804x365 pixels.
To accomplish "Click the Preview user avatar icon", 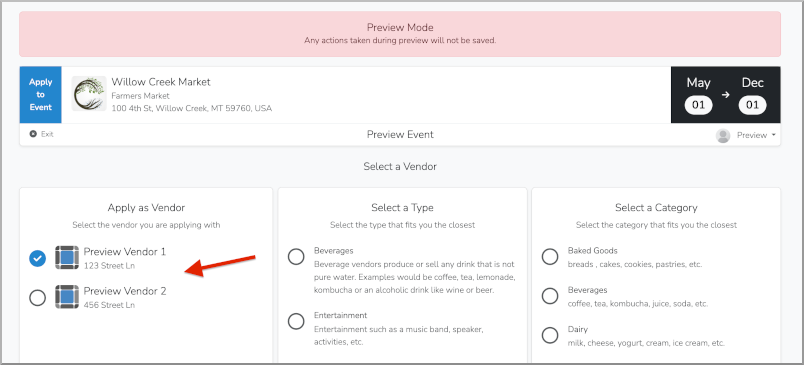I will [x=723, y=135].
